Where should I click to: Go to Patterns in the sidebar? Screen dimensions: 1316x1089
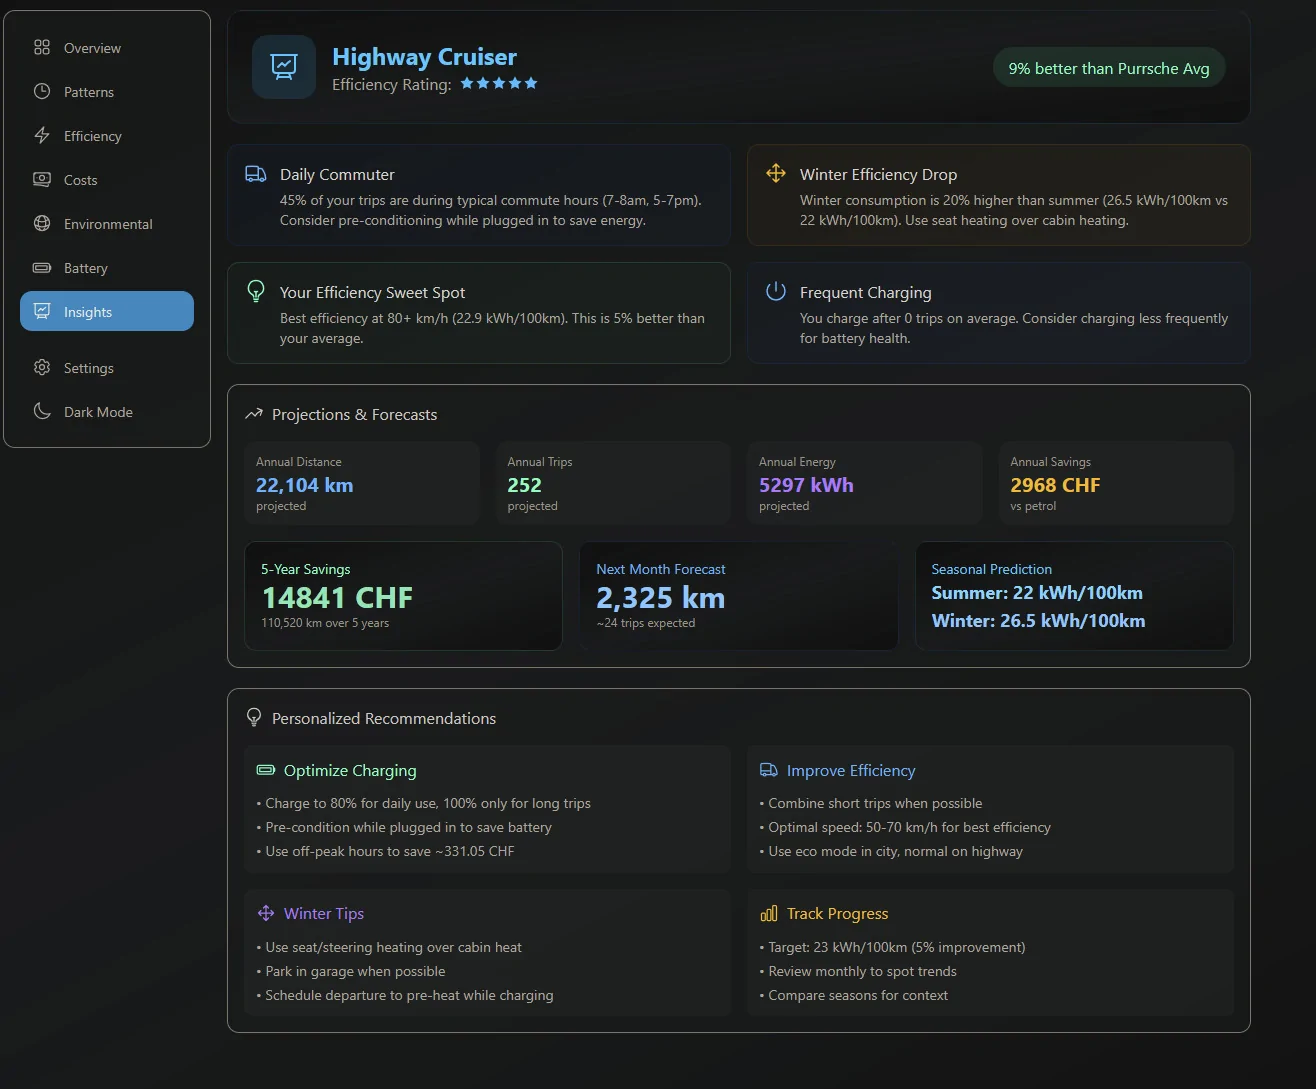[x=107, y=92]
